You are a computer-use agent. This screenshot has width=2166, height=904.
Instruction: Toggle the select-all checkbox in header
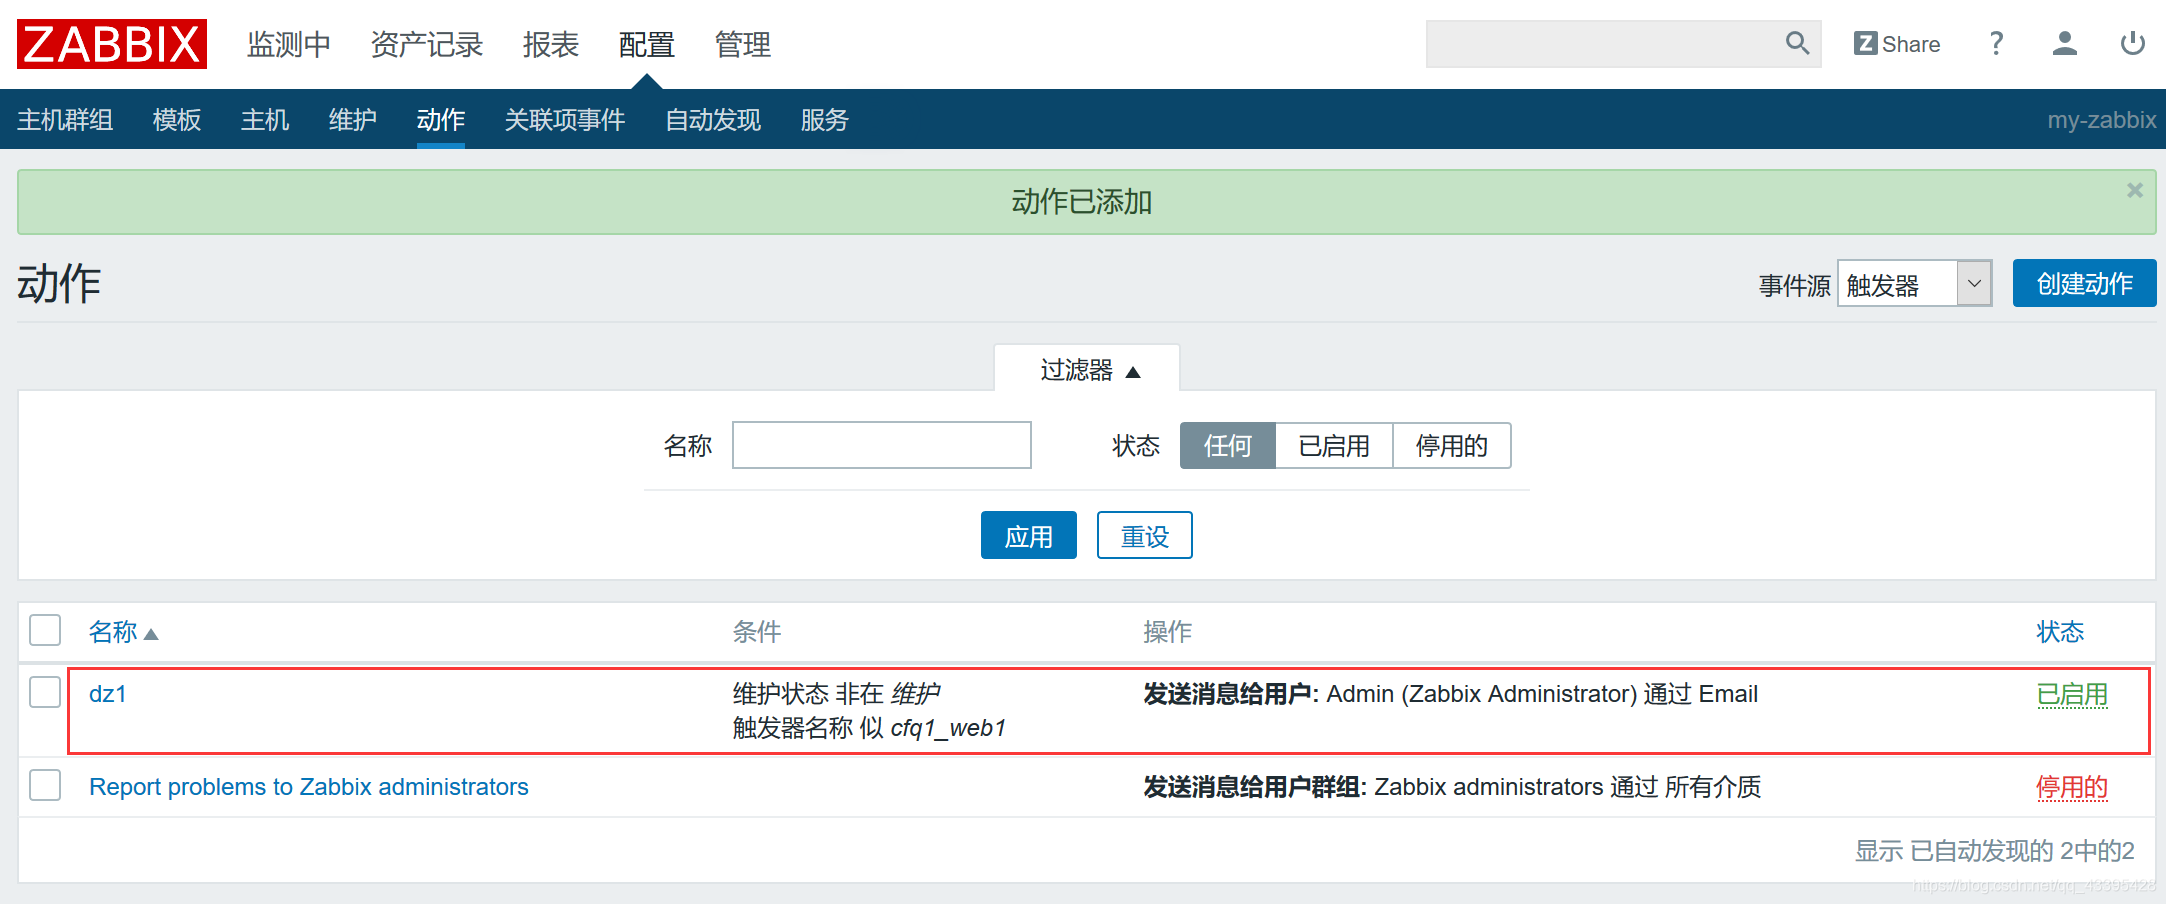pos(45,630)
